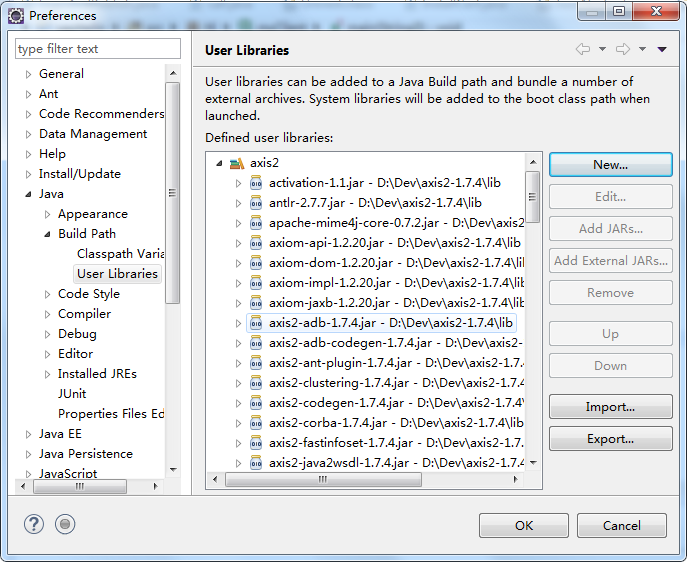Image resolution: width=687 pixels, height=562 pixels.
Task: Click the Add External JARs... button
Action: pyautogui.click(x=610, y=261)
